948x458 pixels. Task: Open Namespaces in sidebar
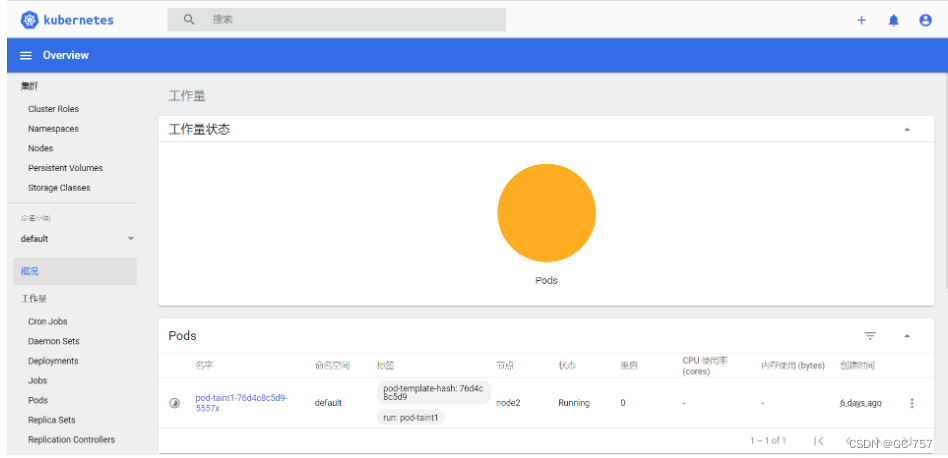(x=53, y=129)
